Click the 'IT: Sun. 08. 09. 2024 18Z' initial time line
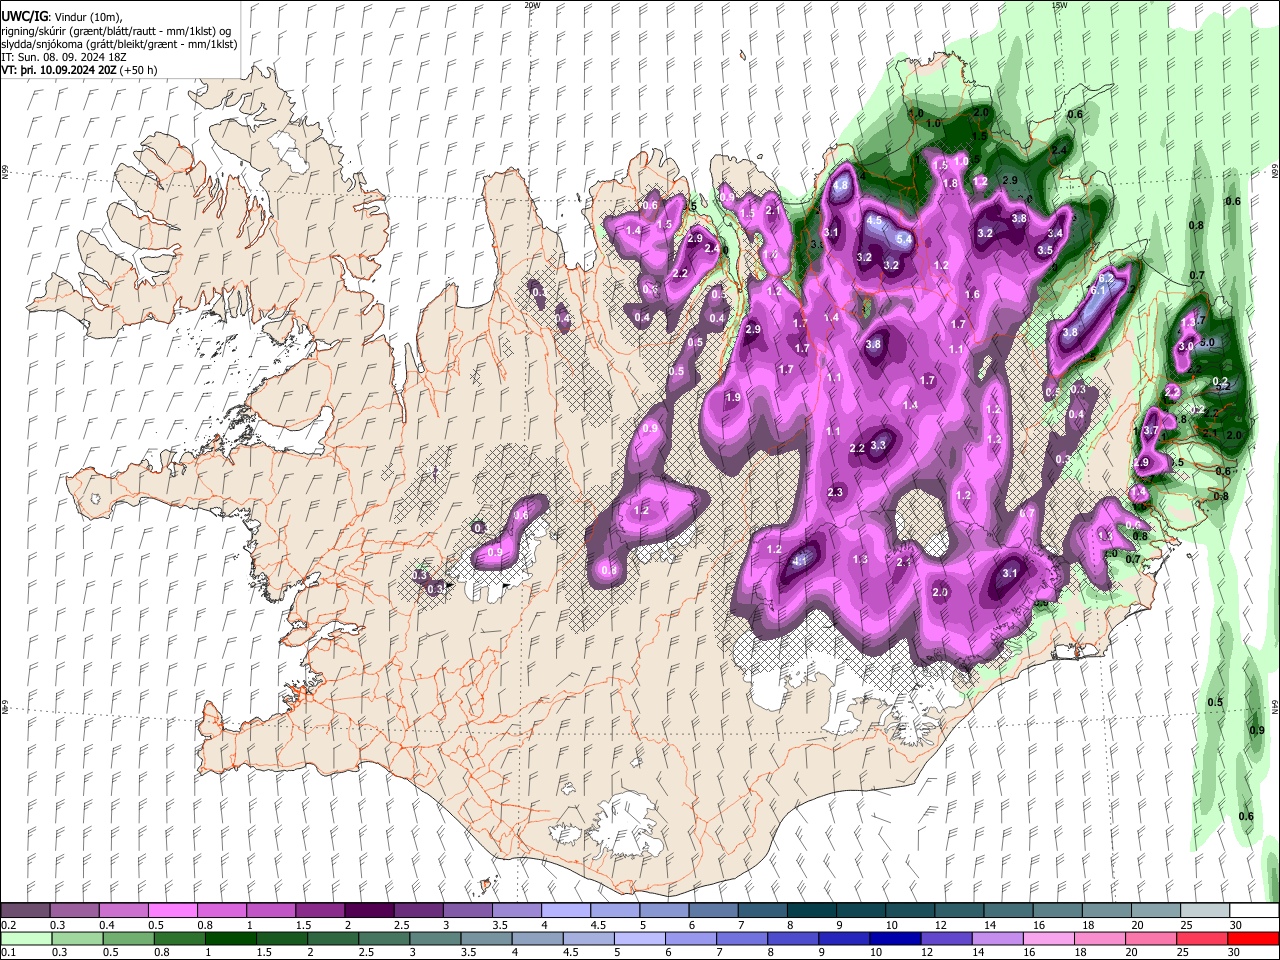This screenshot has width=1280, height=960. coord(65,58)
